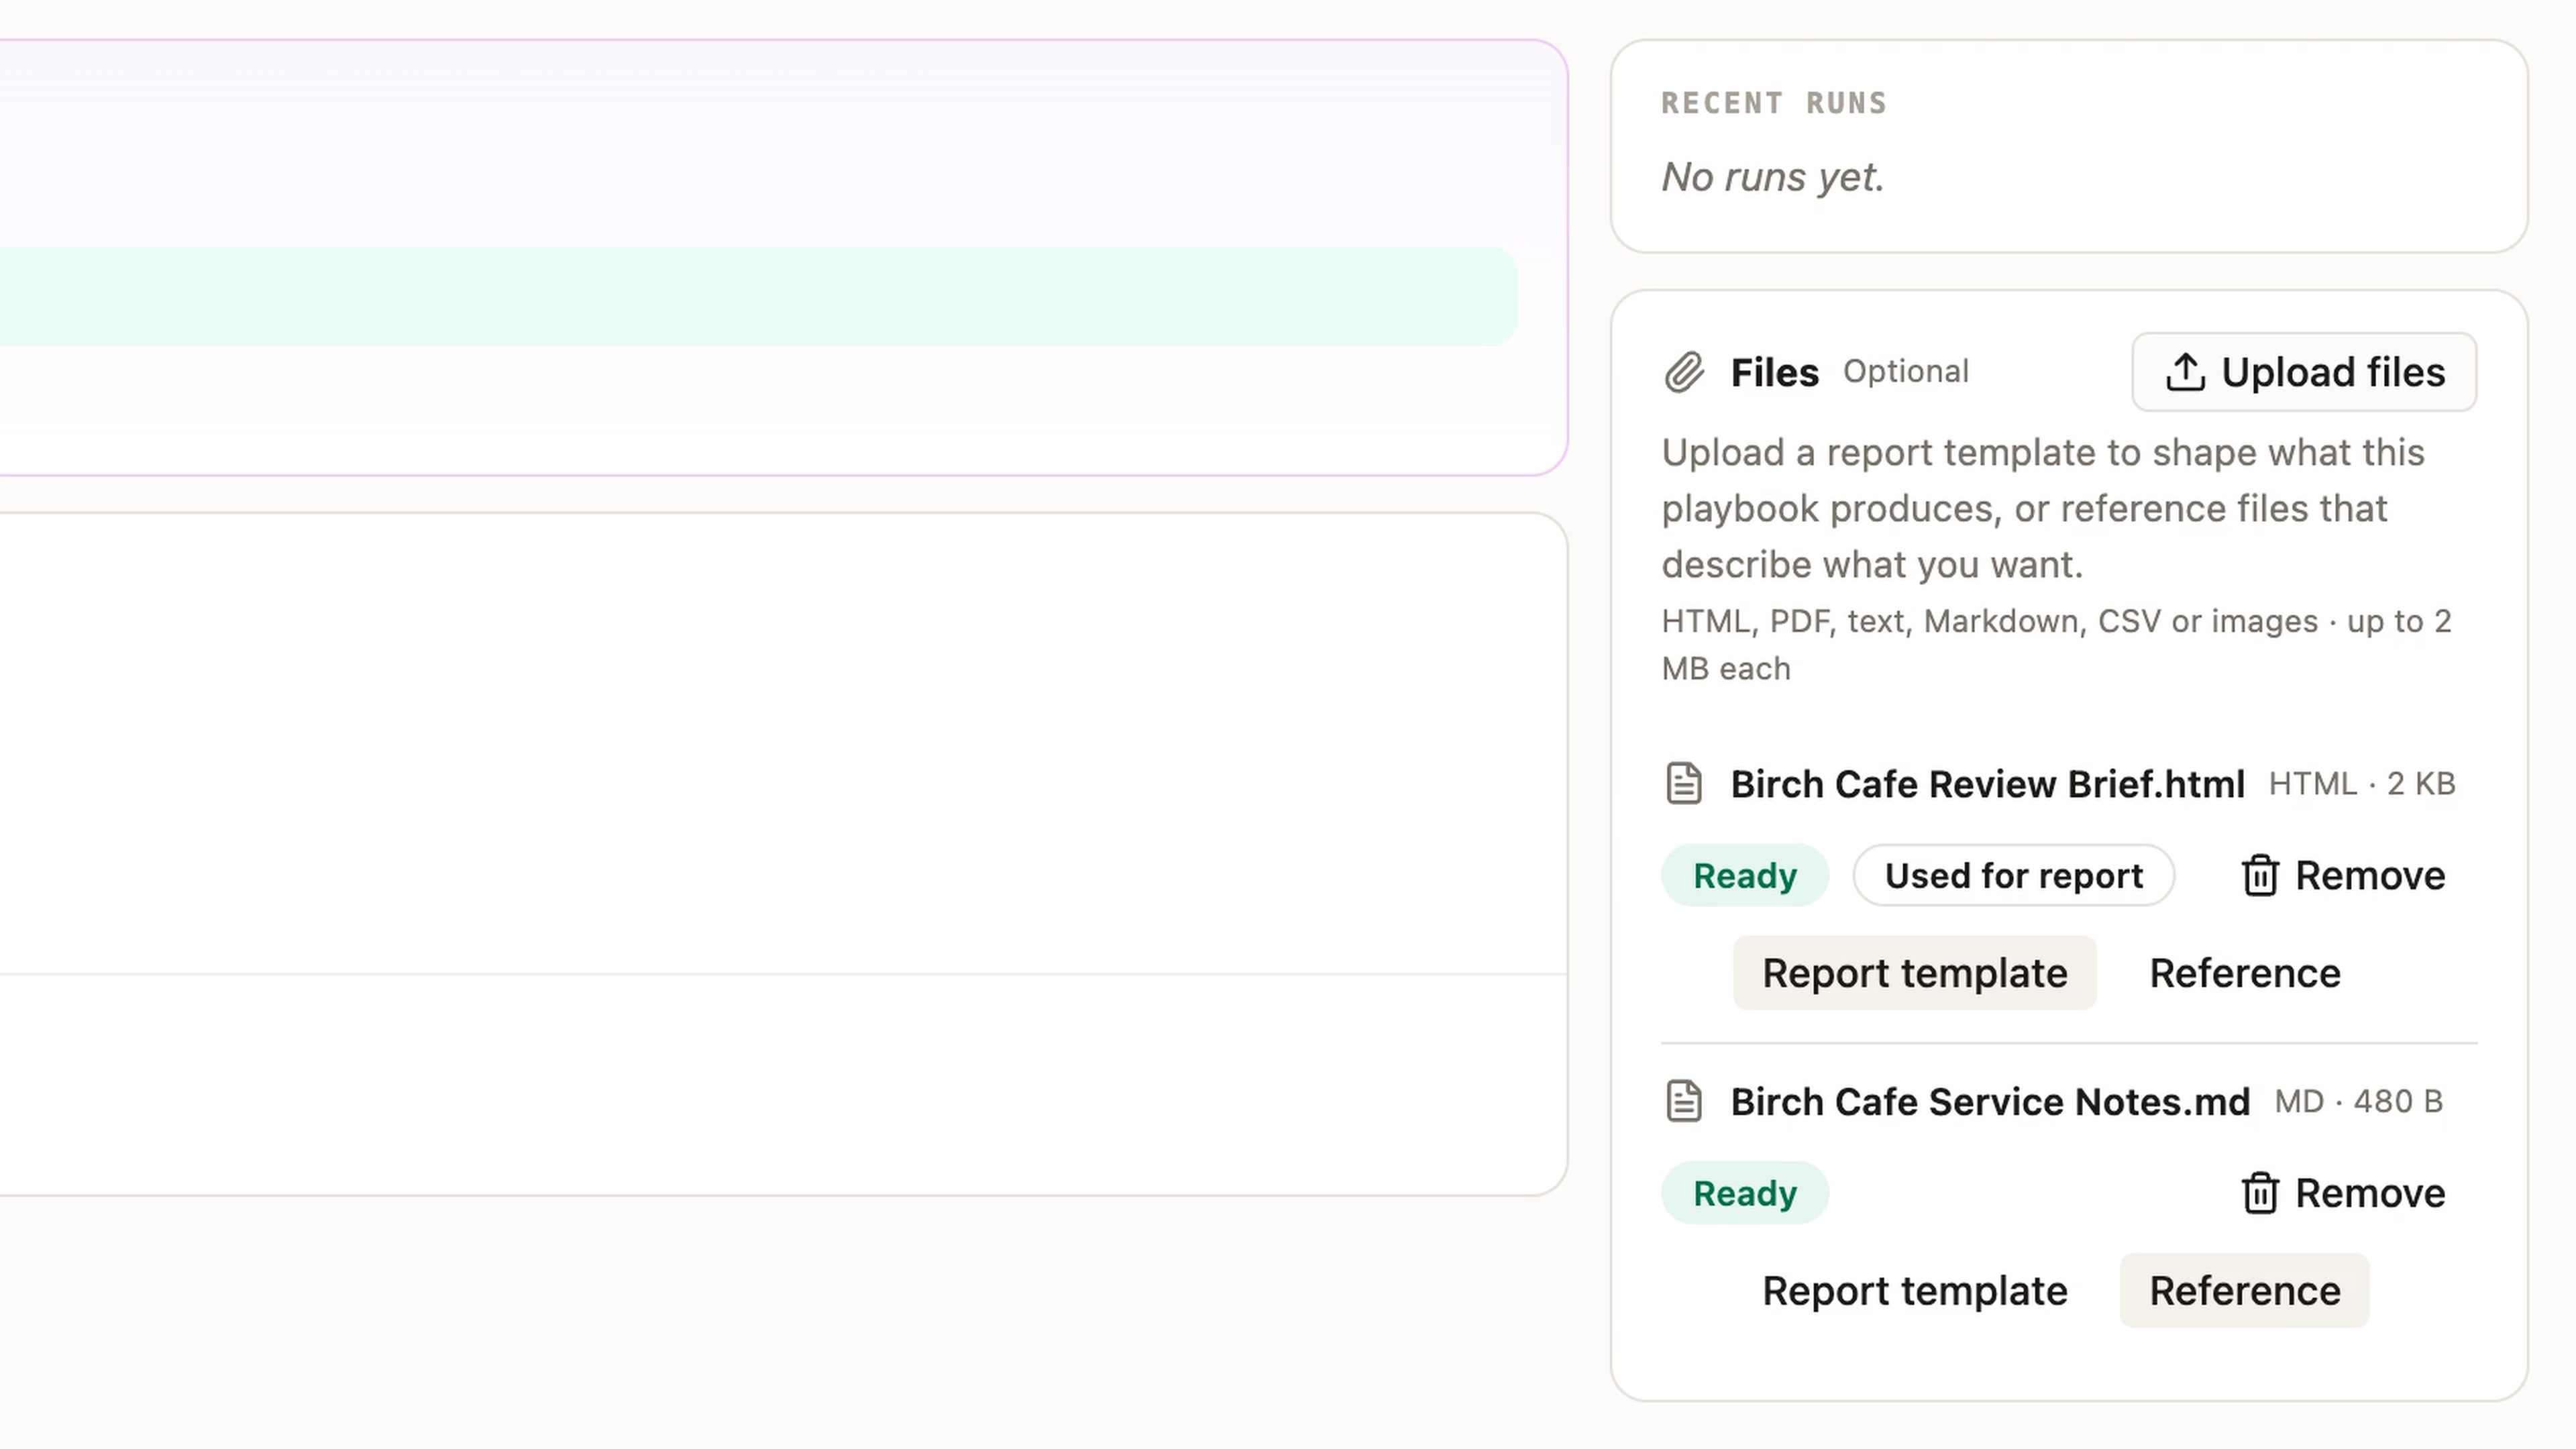
Task: Set Review Brief.html as Reference
Action: pos(2245,973)
